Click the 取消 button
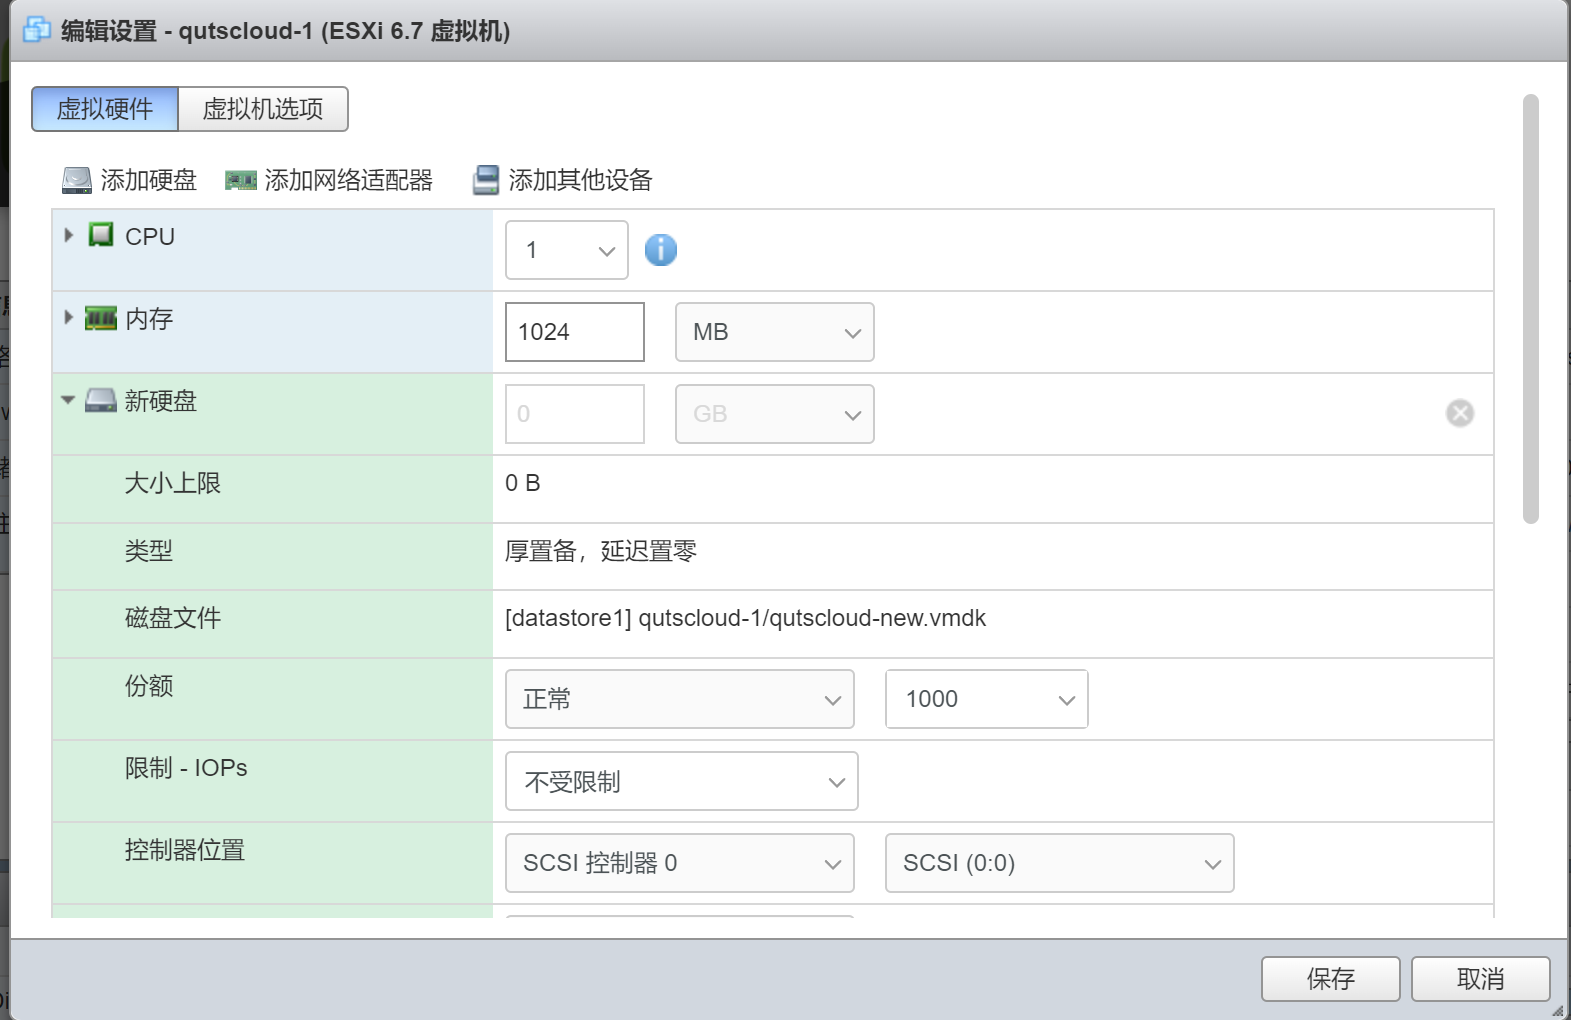The height and width of the screenshot is (1020, 1571). click(1481, 979)
